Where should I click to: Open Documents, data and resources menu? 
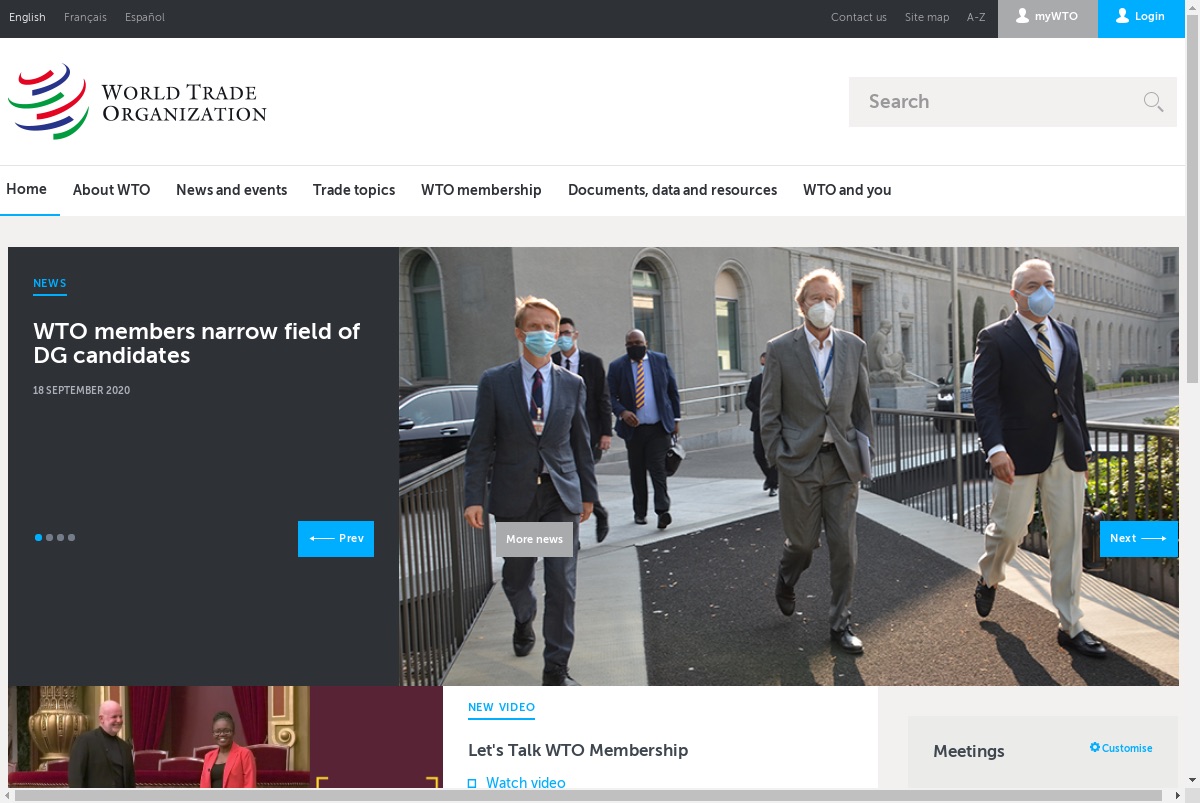coord(672,190)
